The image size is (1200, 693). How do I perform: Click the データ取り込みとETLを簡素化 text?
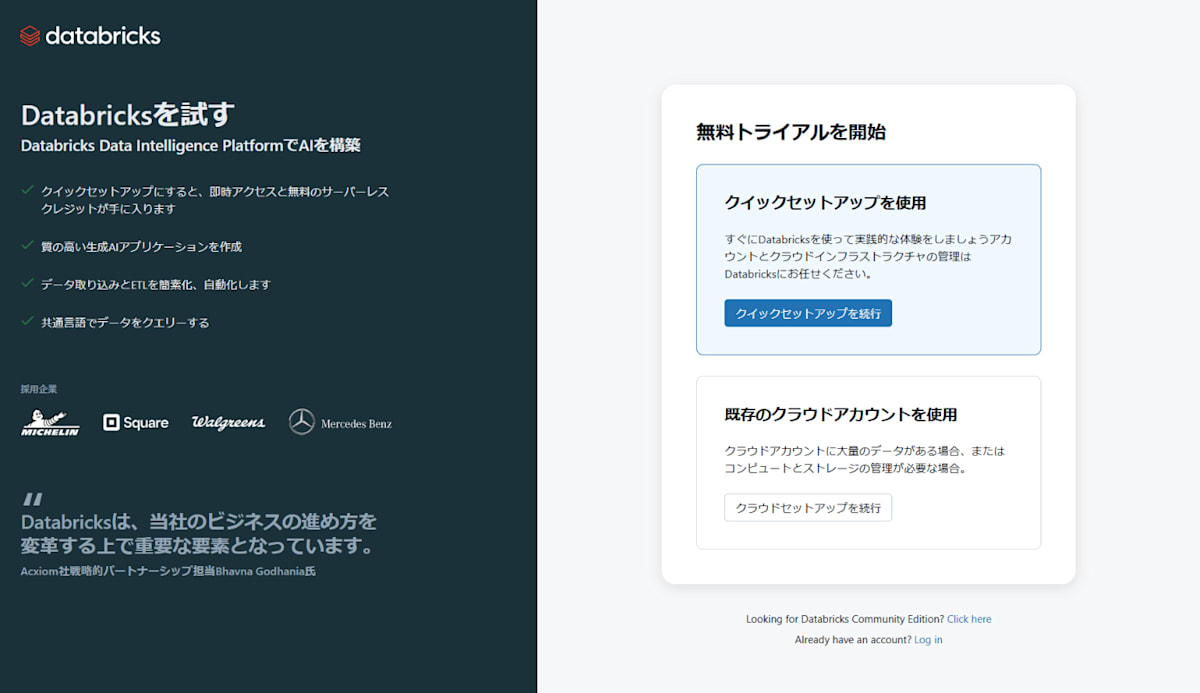point(156,284)
